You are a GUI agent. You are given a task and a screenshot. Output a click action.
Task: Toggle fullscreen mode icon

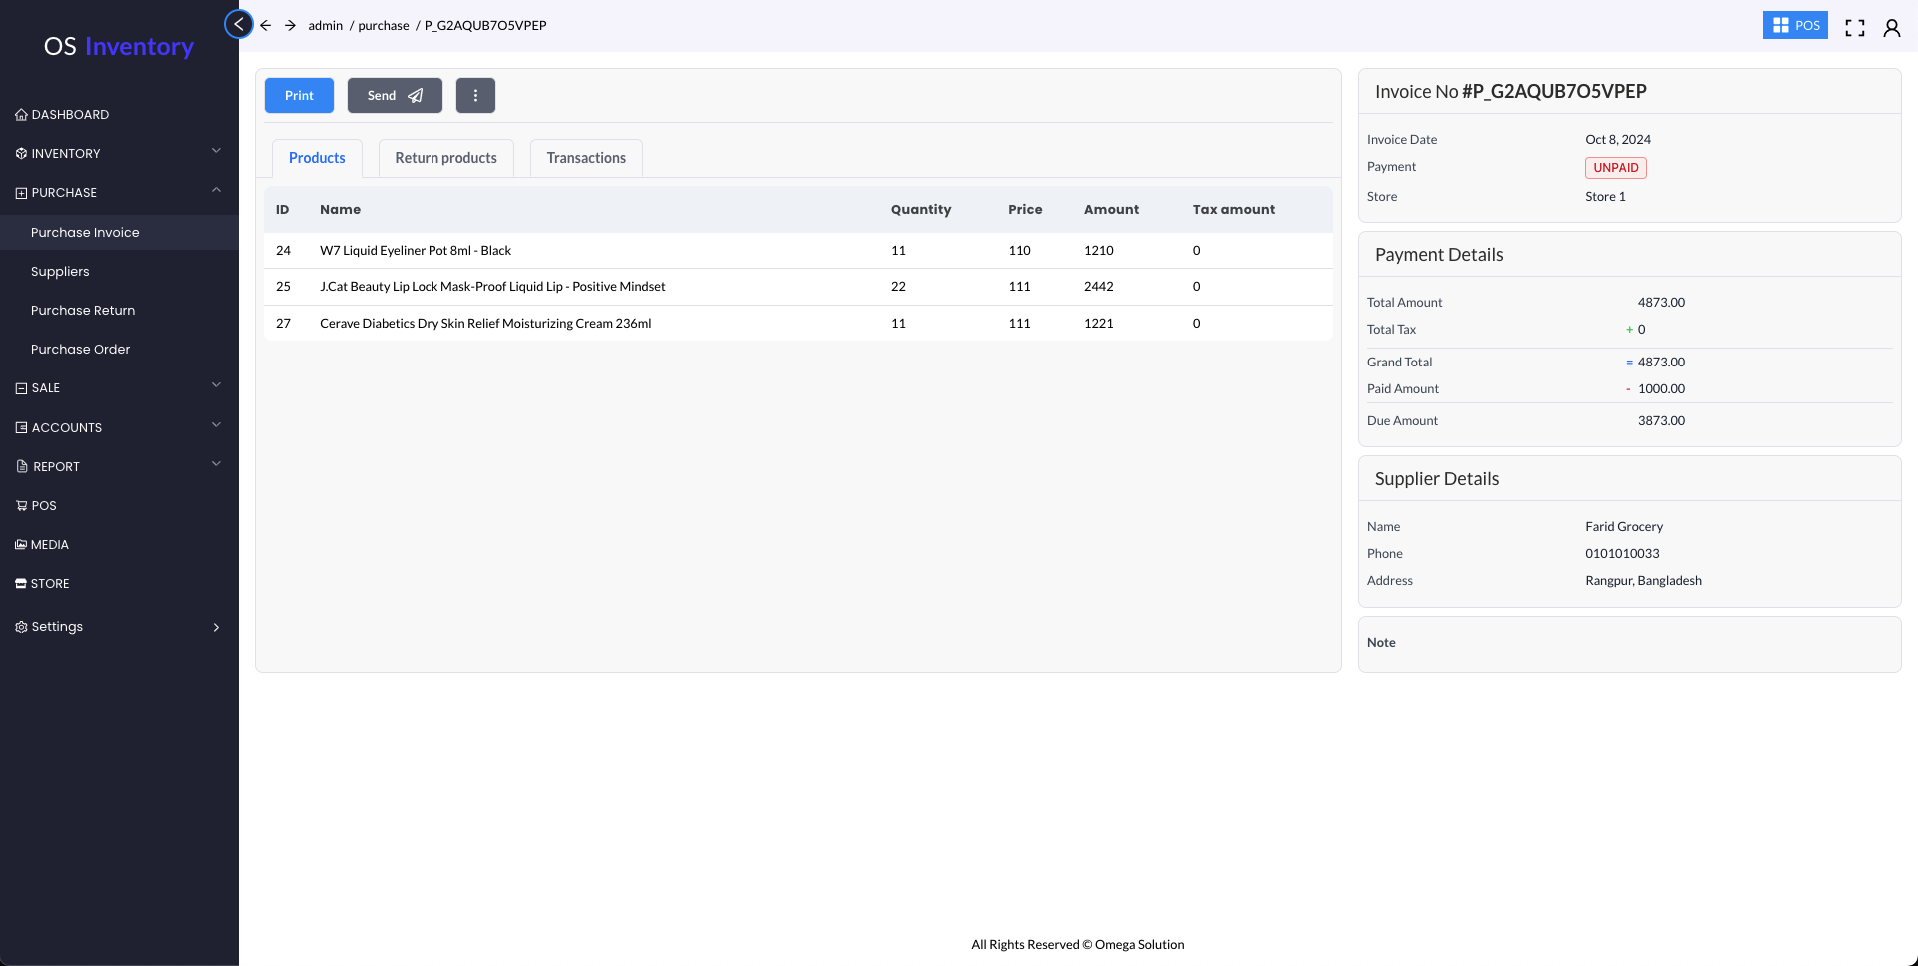point(1854,28)
